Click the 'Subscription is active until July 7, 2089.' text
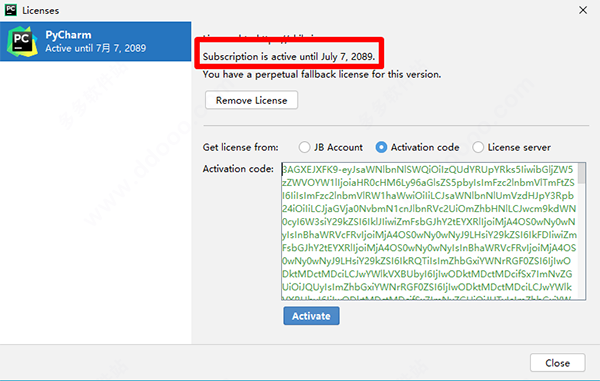Image resolution: width=600 pixels, height=381 pixels. [x=289, y=57]
